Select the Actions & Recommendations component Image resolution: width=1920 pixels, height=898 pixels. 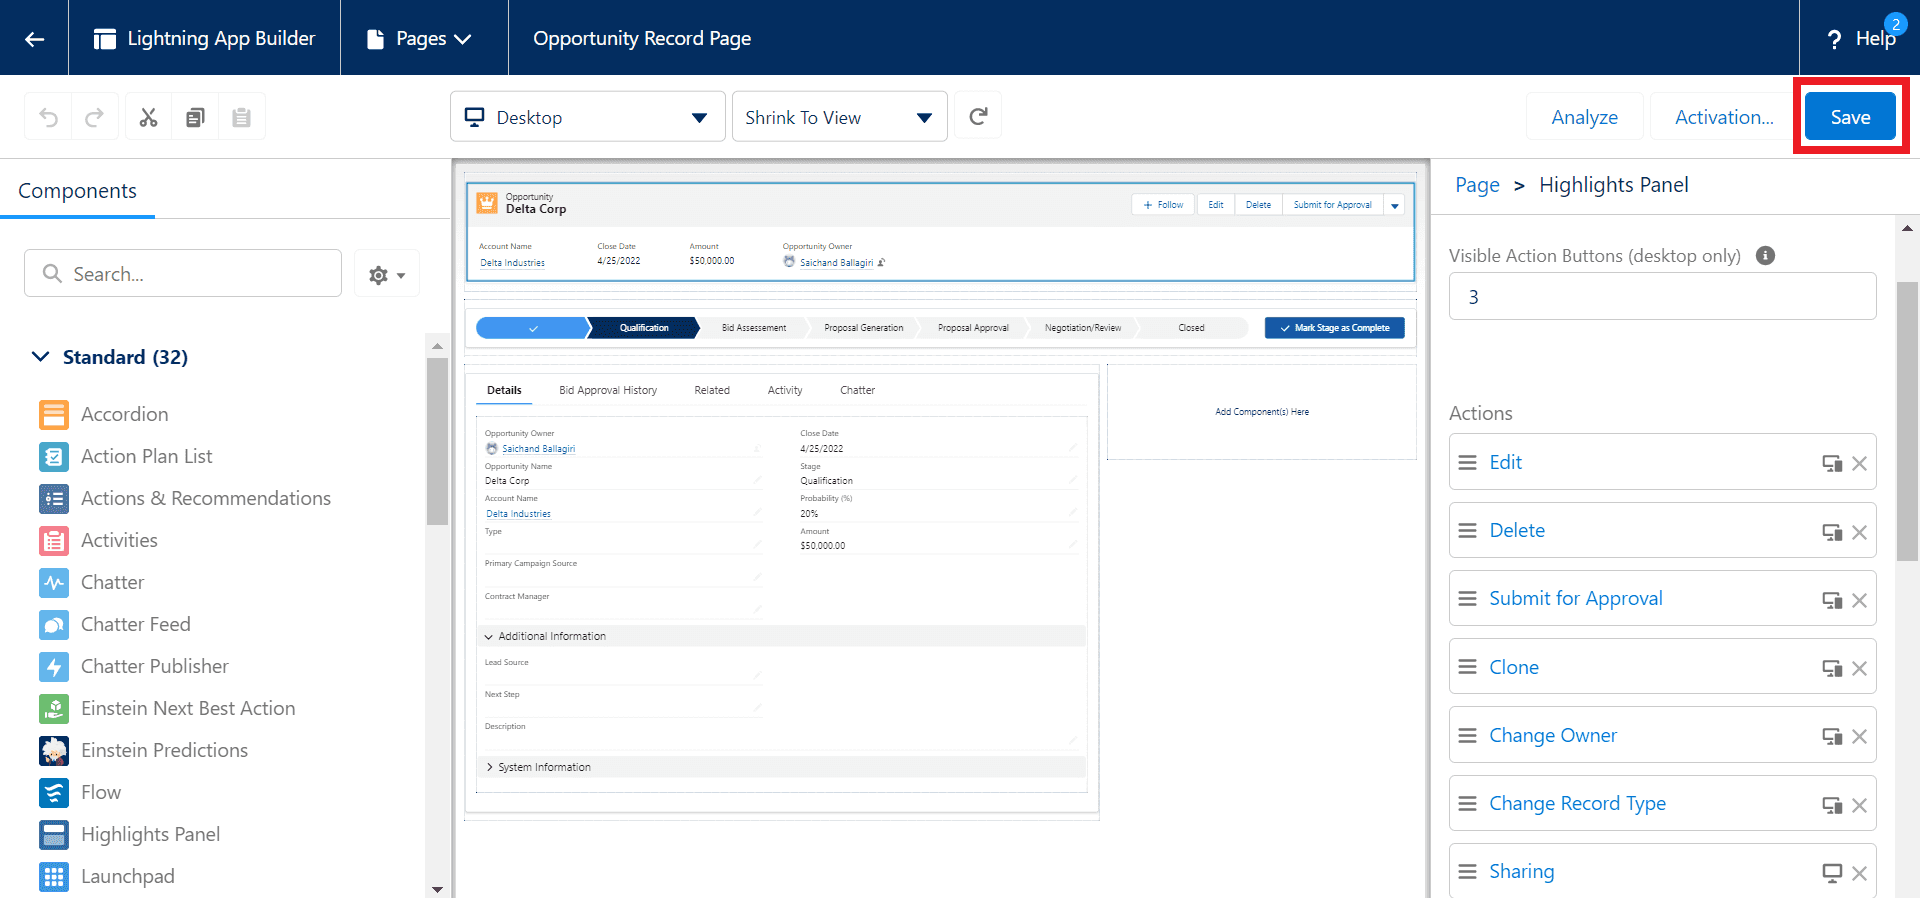pos(185,498)
